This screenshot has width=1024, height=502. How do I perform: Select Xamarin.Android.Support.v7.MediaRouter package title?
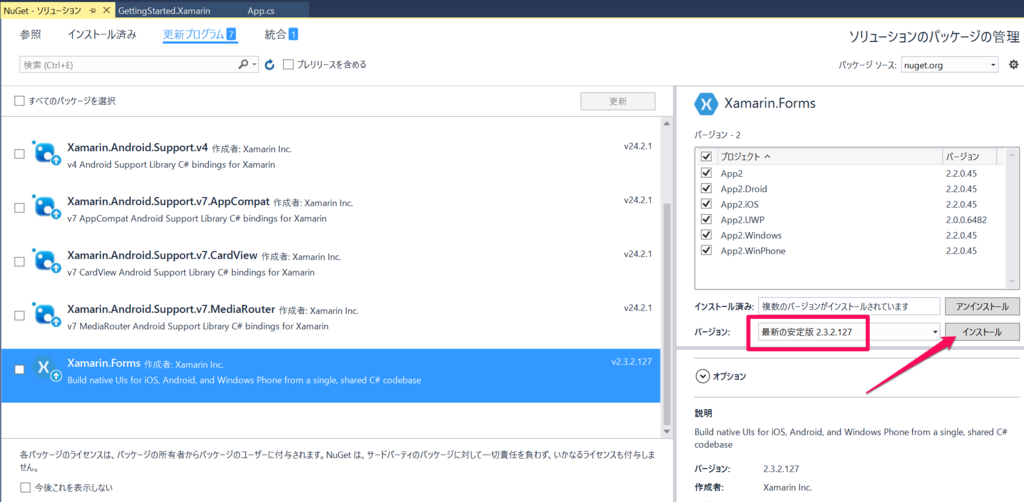pyautogui.click(x=171, y=309)
